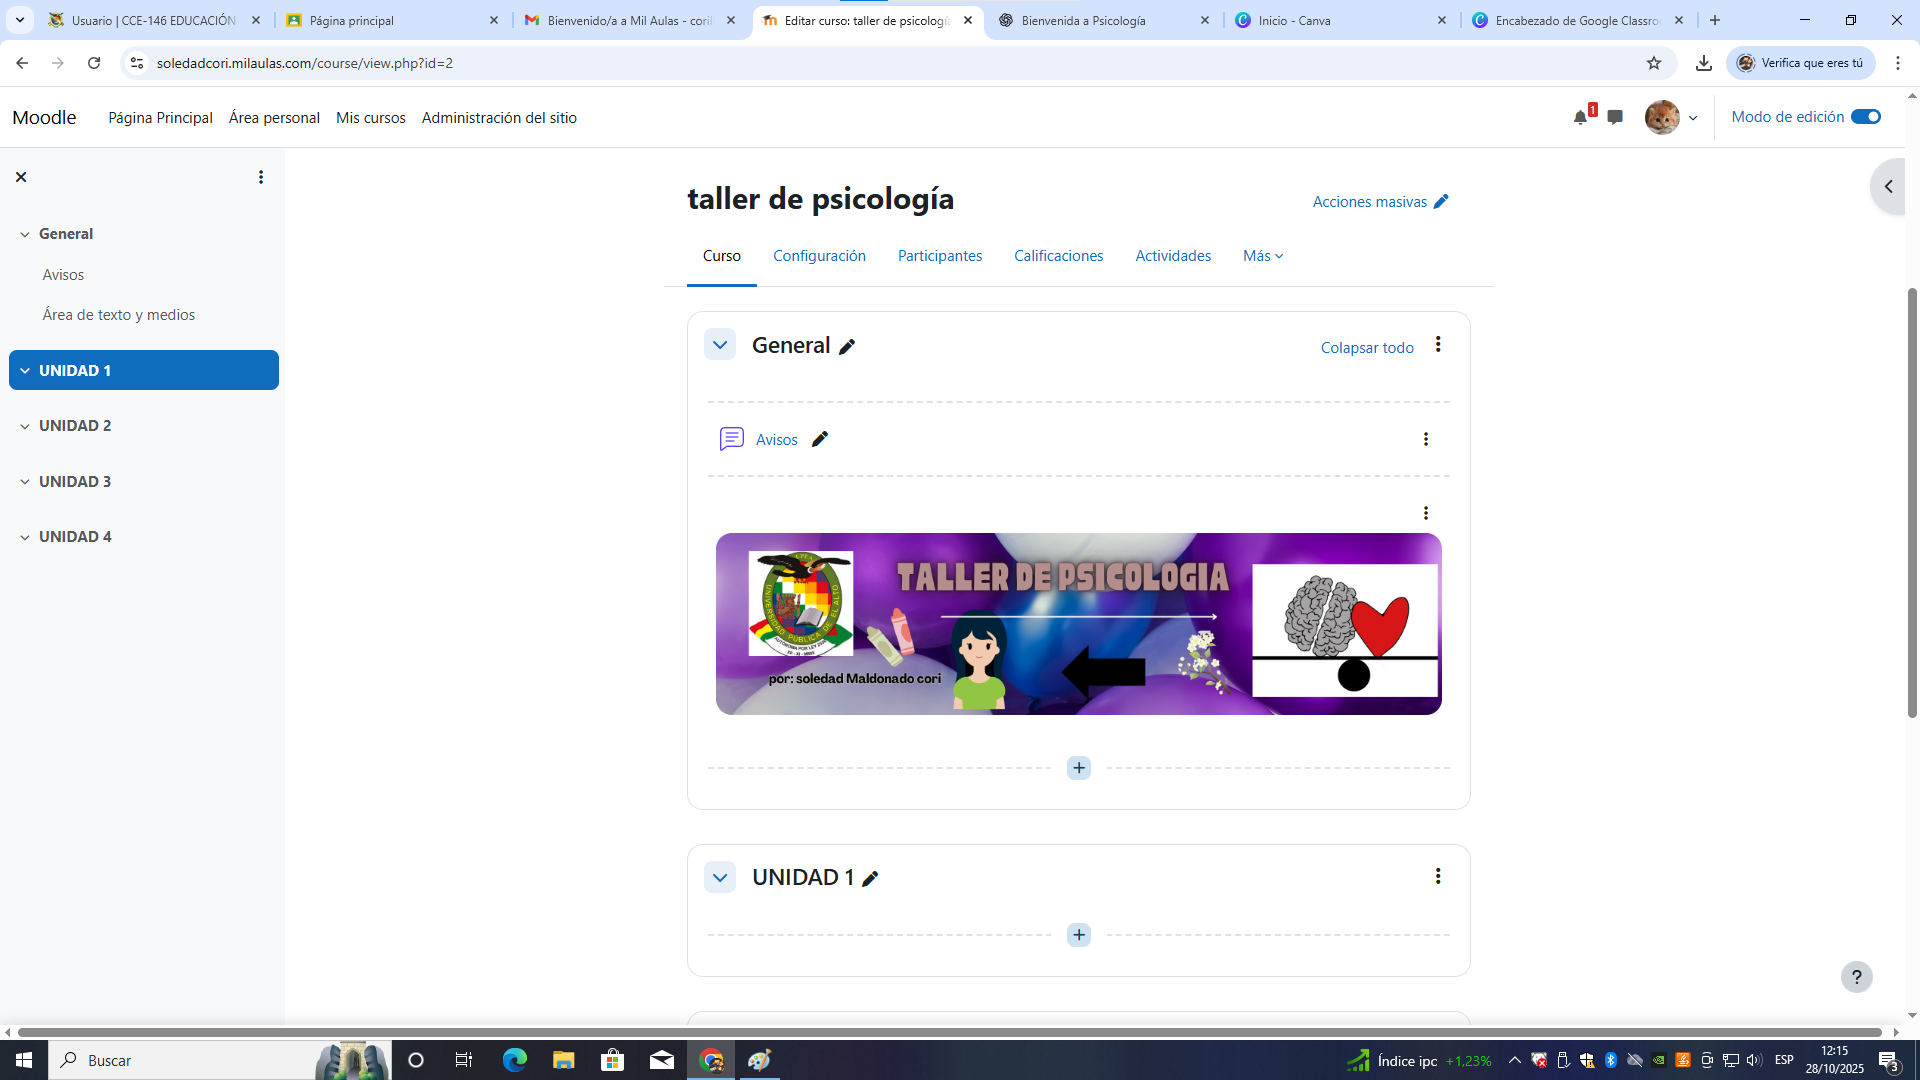Collapse the General section chevron

click(x=720, y=345)
